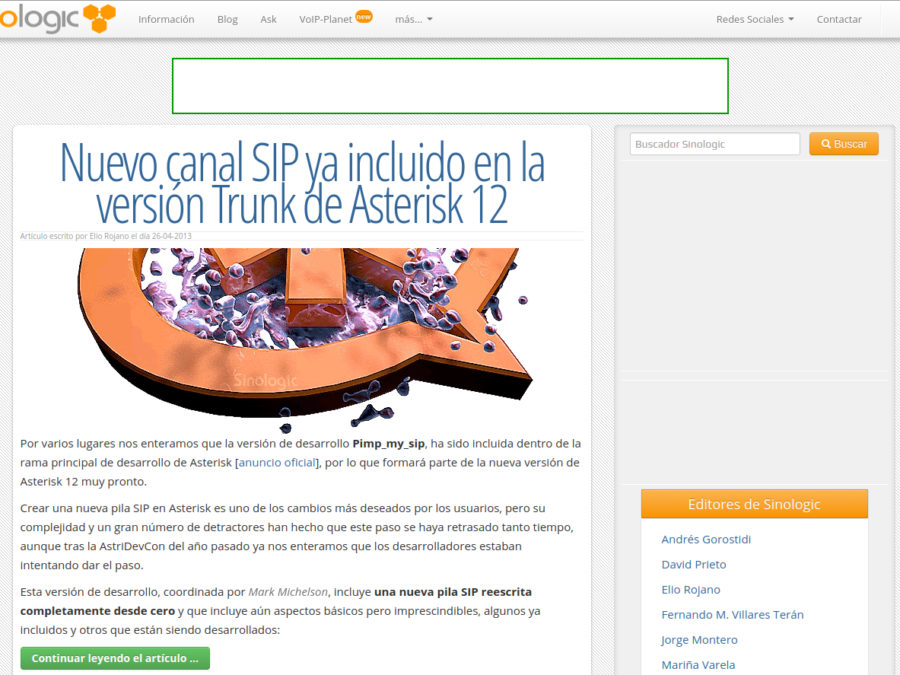Viewport: 900px width, 675px height.
Task: Select Fernando M. Villares Terán editor link
Action: pos(732,614)
